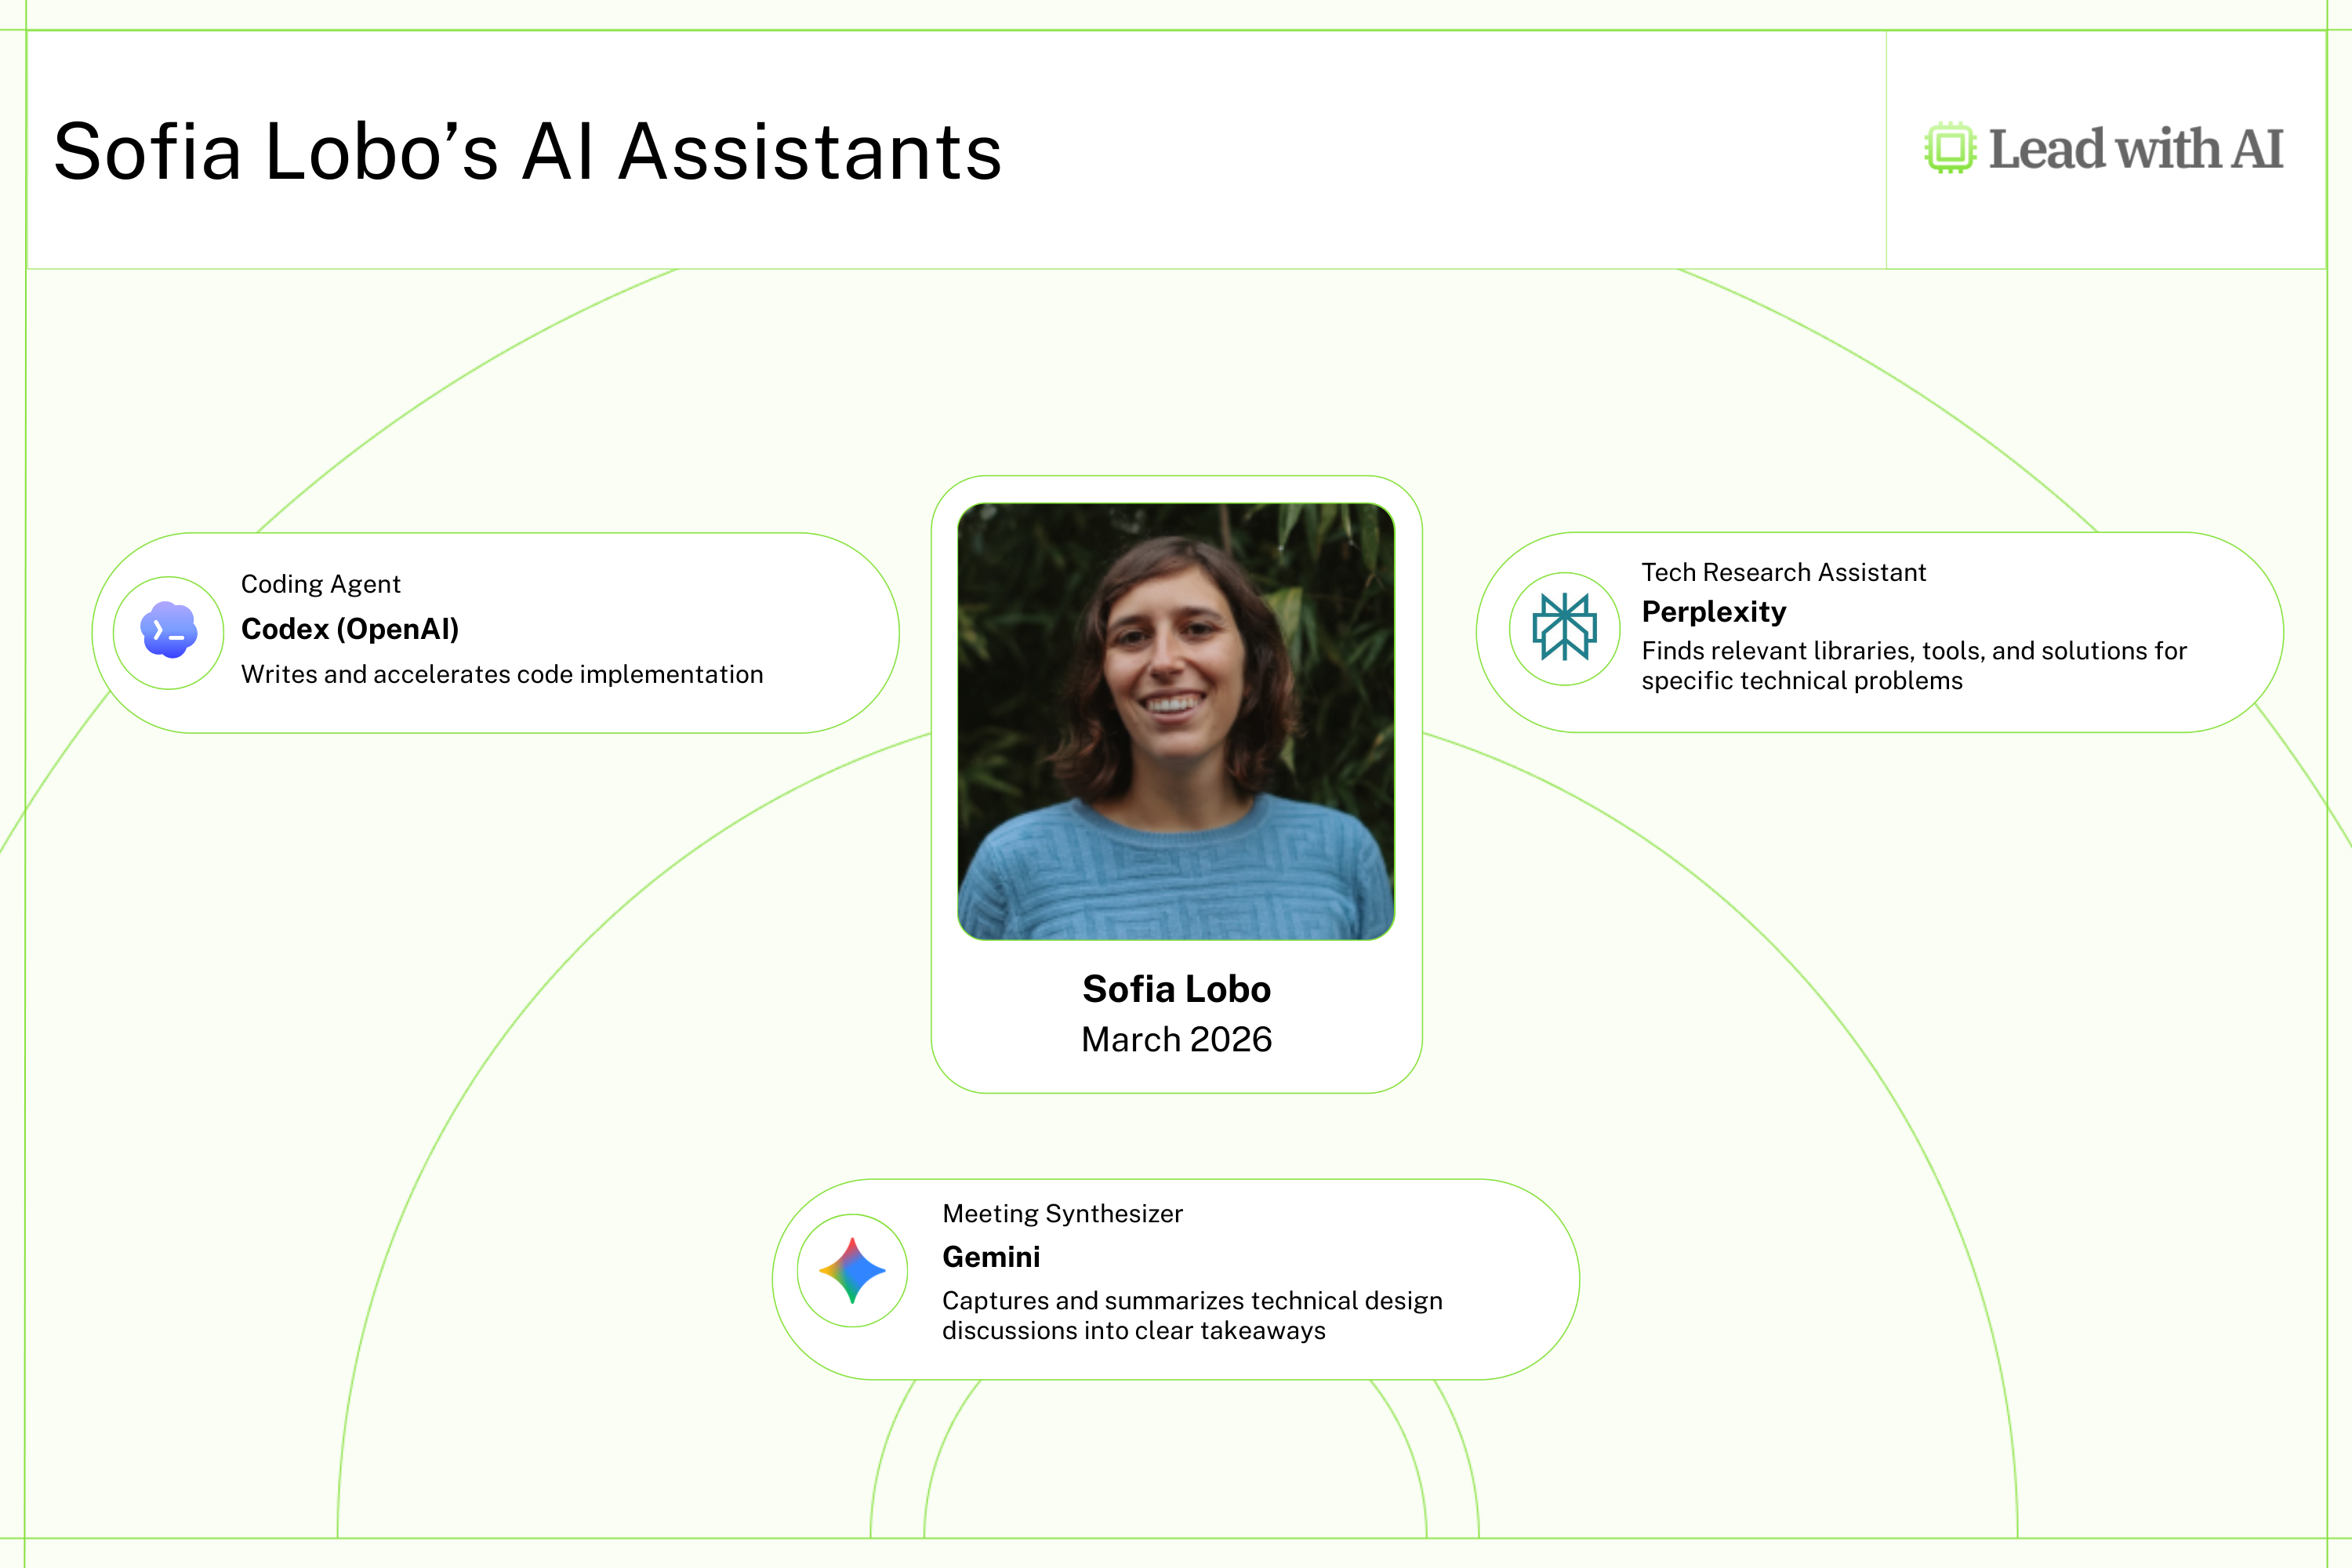This screenshot has height=1568, width=2352.
Task: Click the "Lead with AI" logo text
Action: click(x=2135, y=150)
